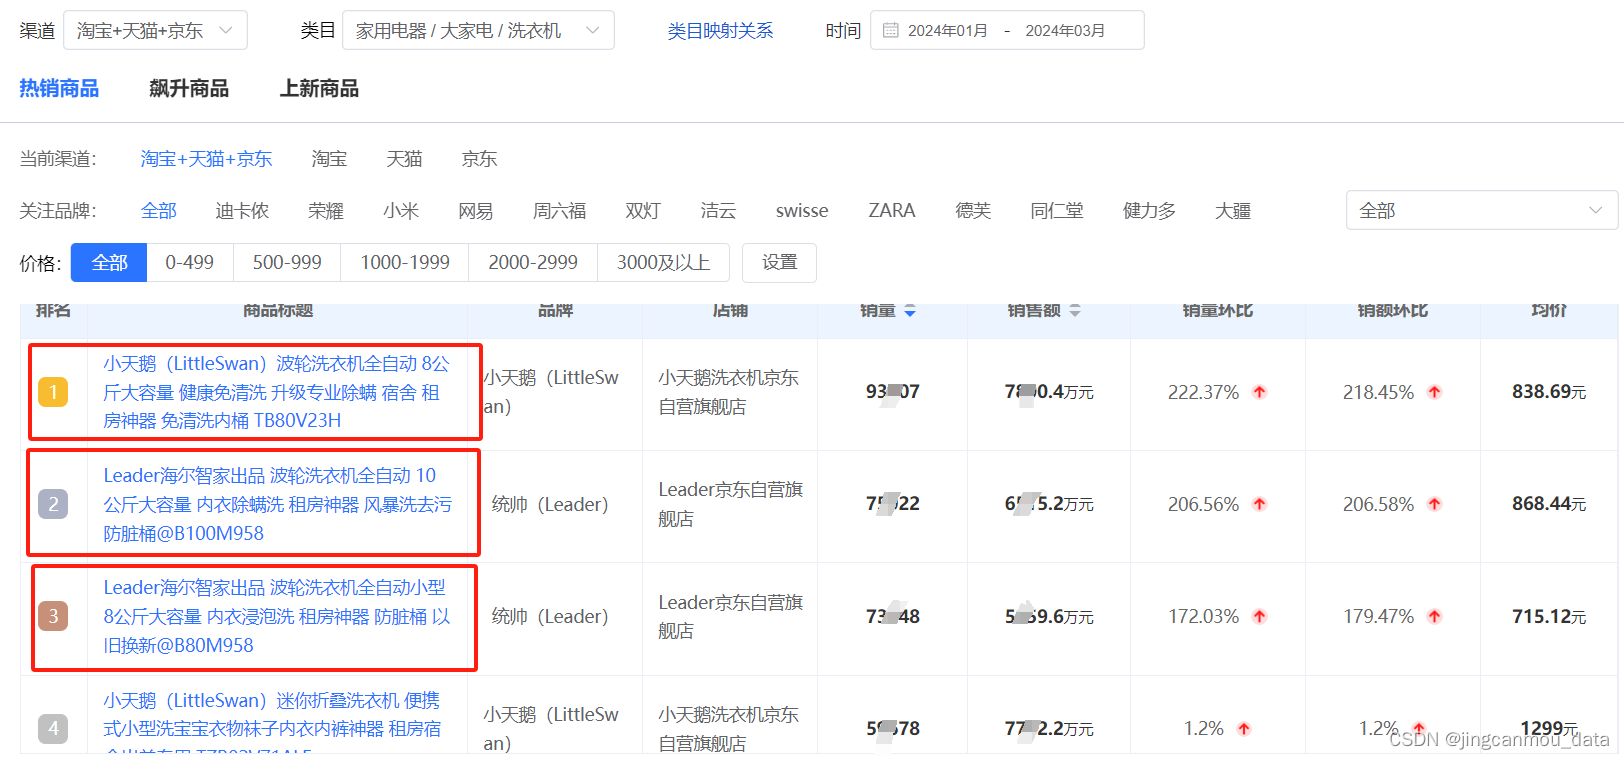The height and width of the screenshot is (759, 1624).
Task: Select price range 2000-2999
Action: coord(533,263)
